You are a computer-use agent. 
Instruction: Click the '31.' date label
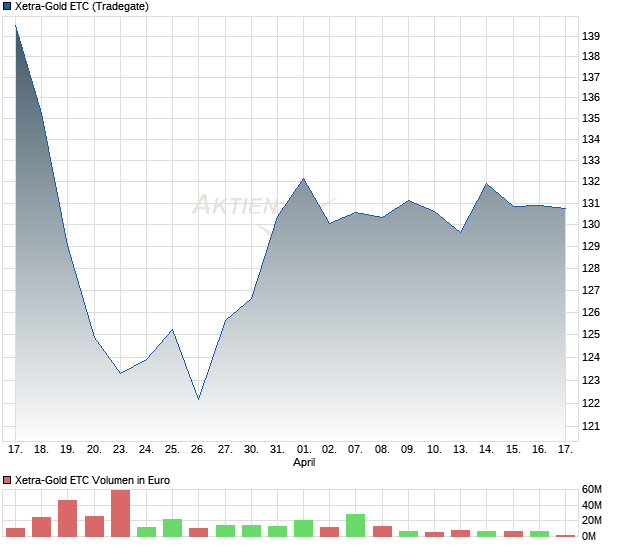click(x=277, y=450)
